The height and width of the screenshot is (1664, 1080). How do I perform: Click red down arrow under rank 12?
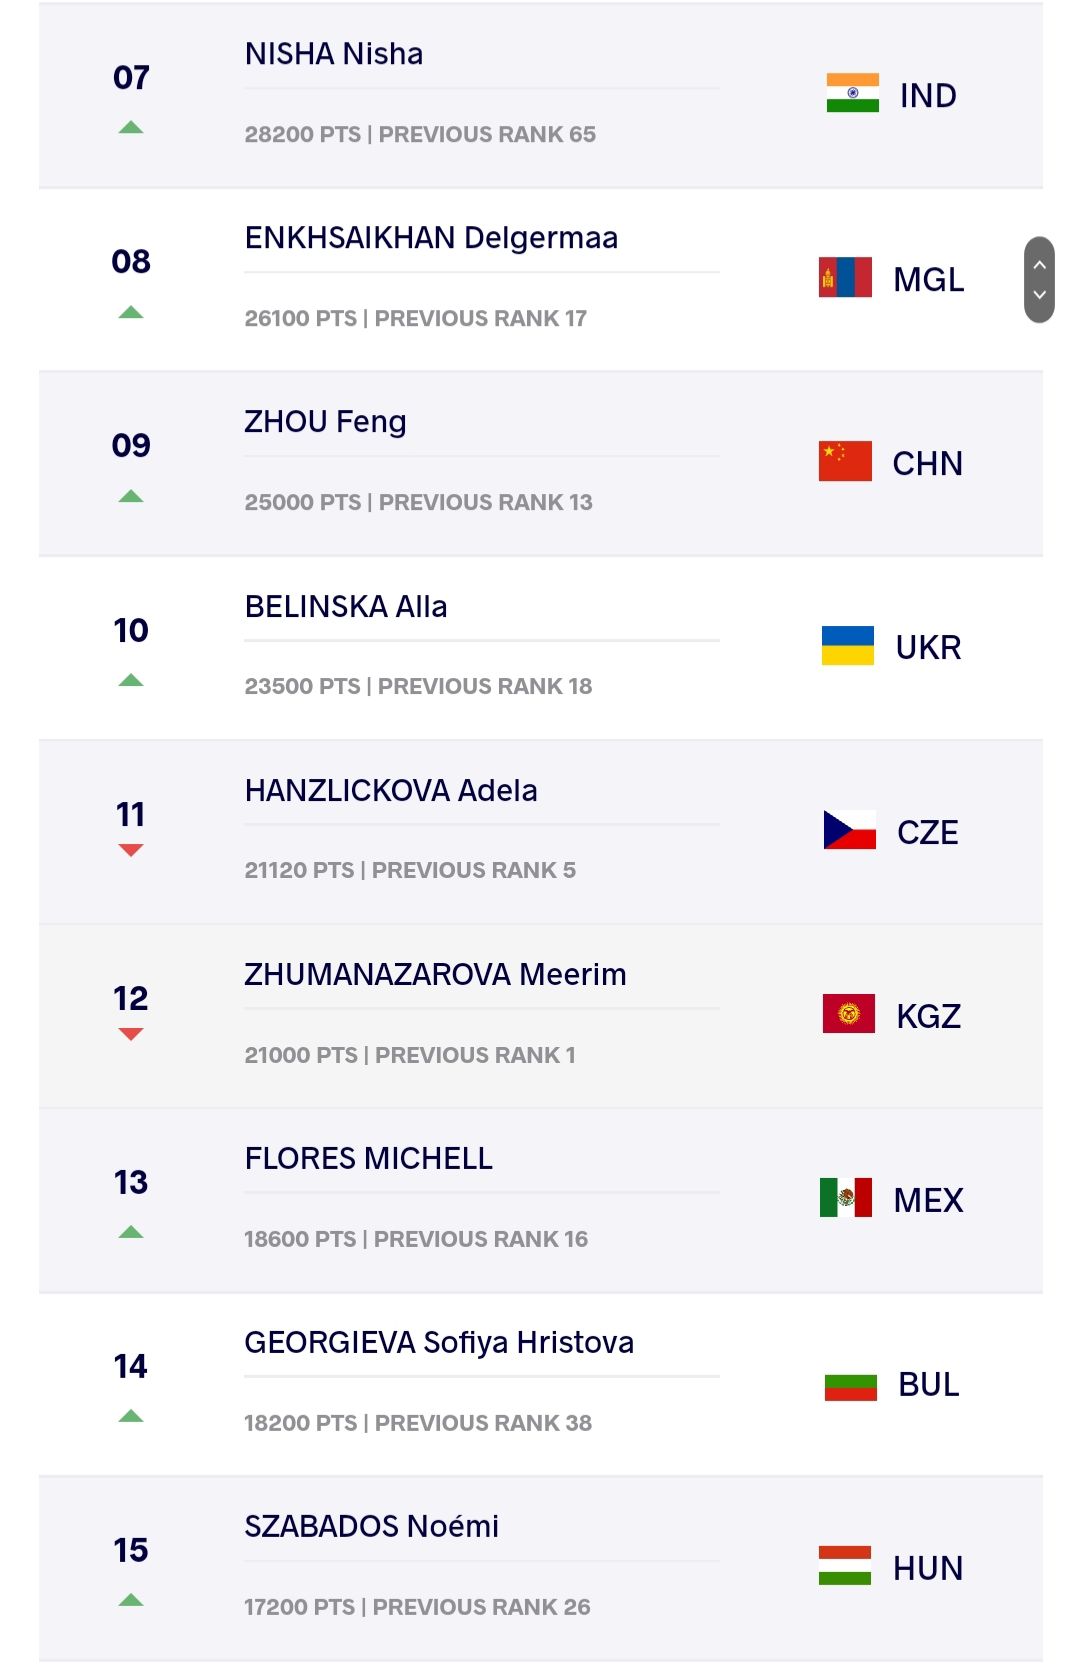131,1034
